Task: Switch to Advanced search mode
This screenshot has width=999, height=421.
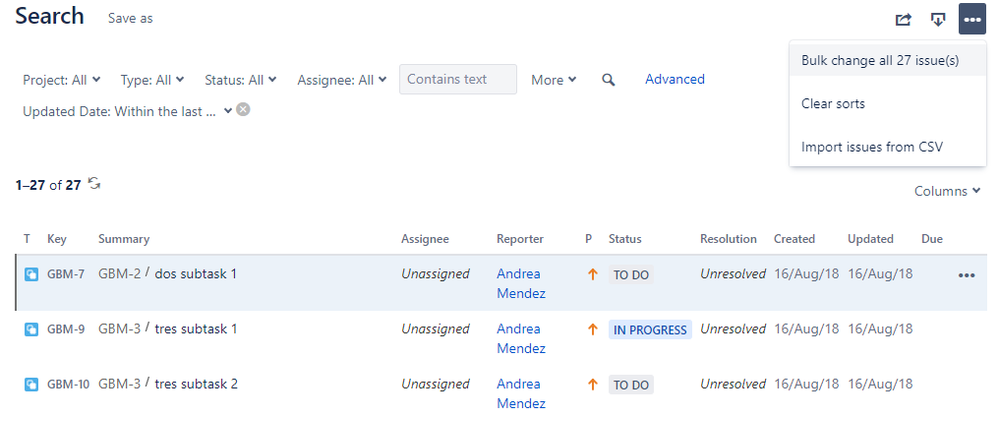Action: [675, 79]
